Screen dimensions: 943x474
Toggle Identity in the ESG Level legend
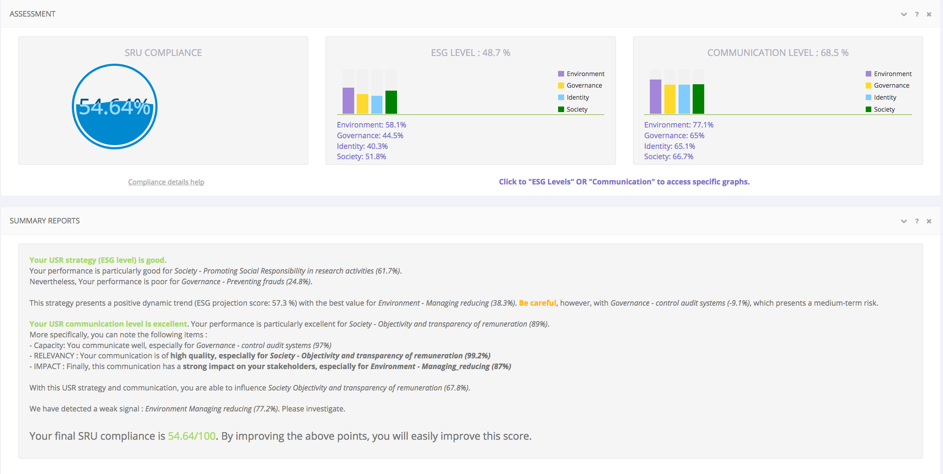coord(578,98)
